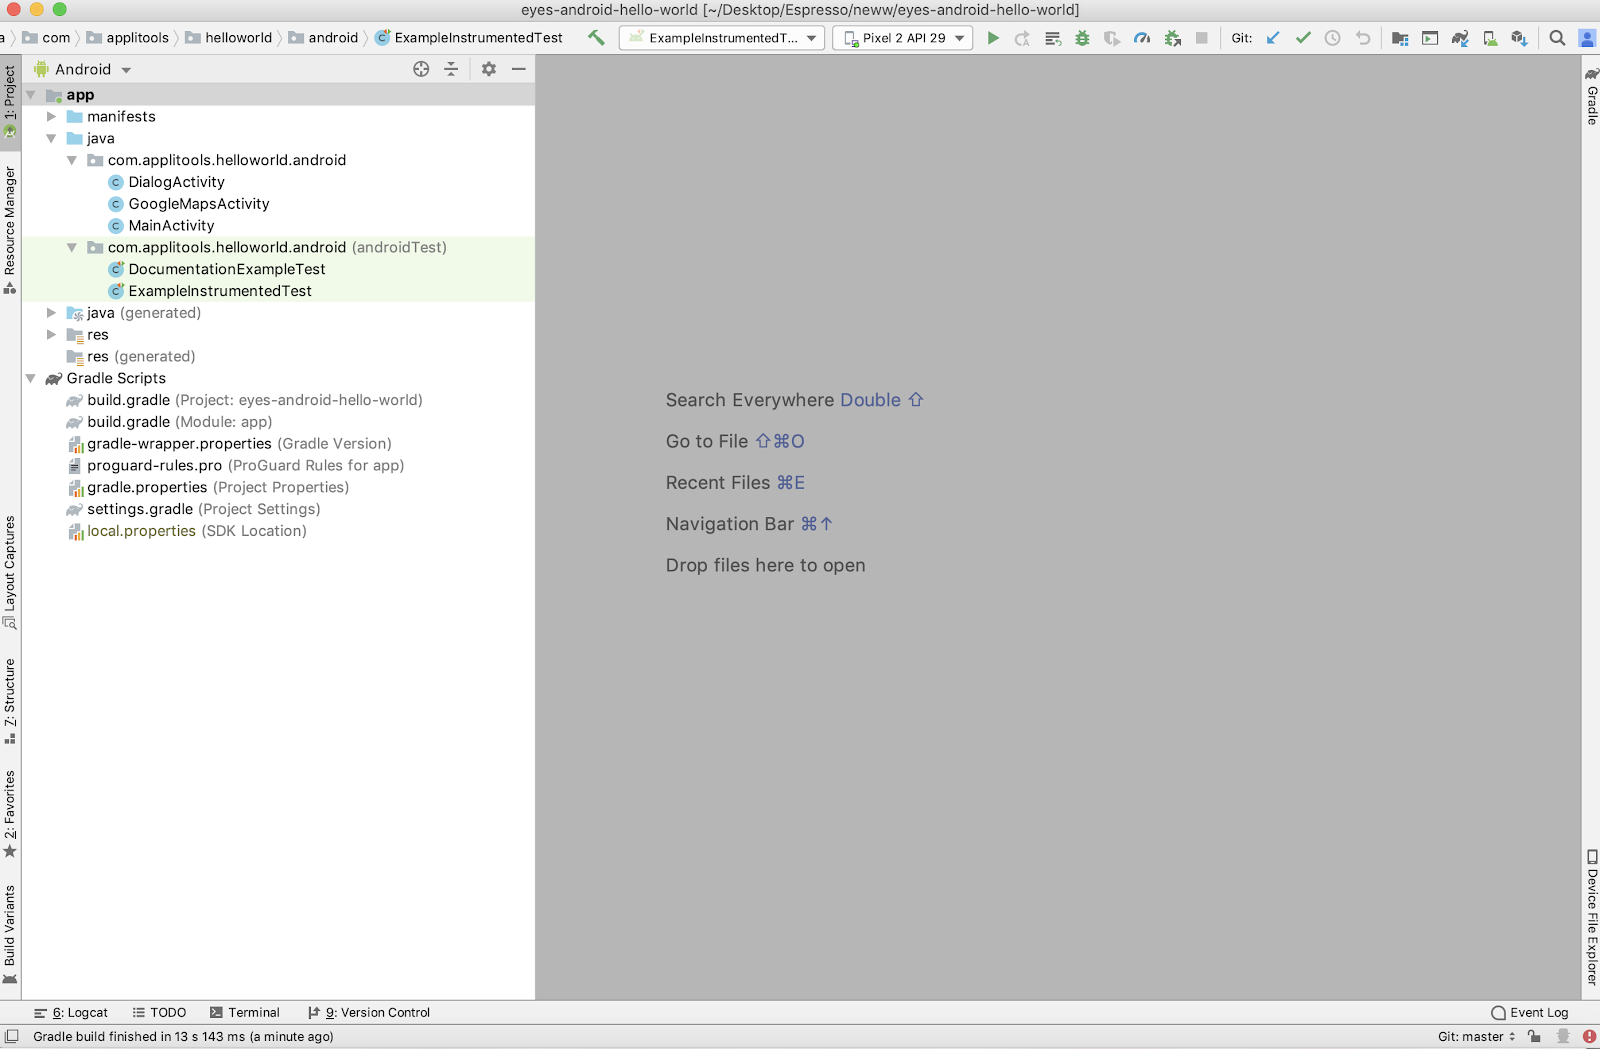
Task: Run the app with green play button
Action: point(993,38)
